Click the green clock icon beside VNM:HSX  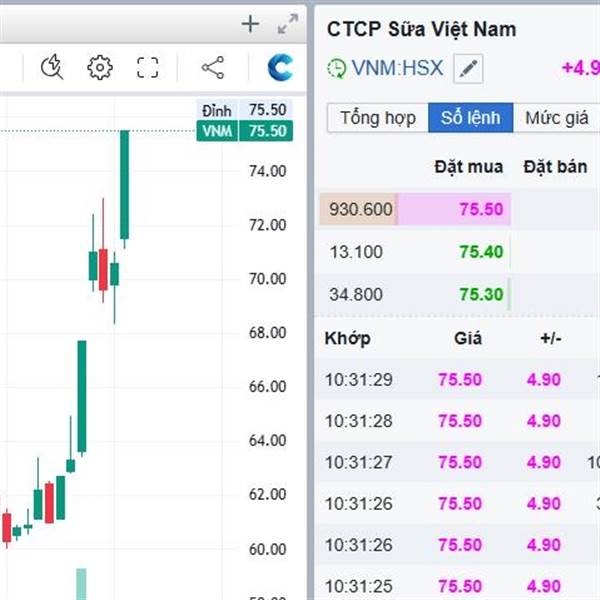click(337, 69)
